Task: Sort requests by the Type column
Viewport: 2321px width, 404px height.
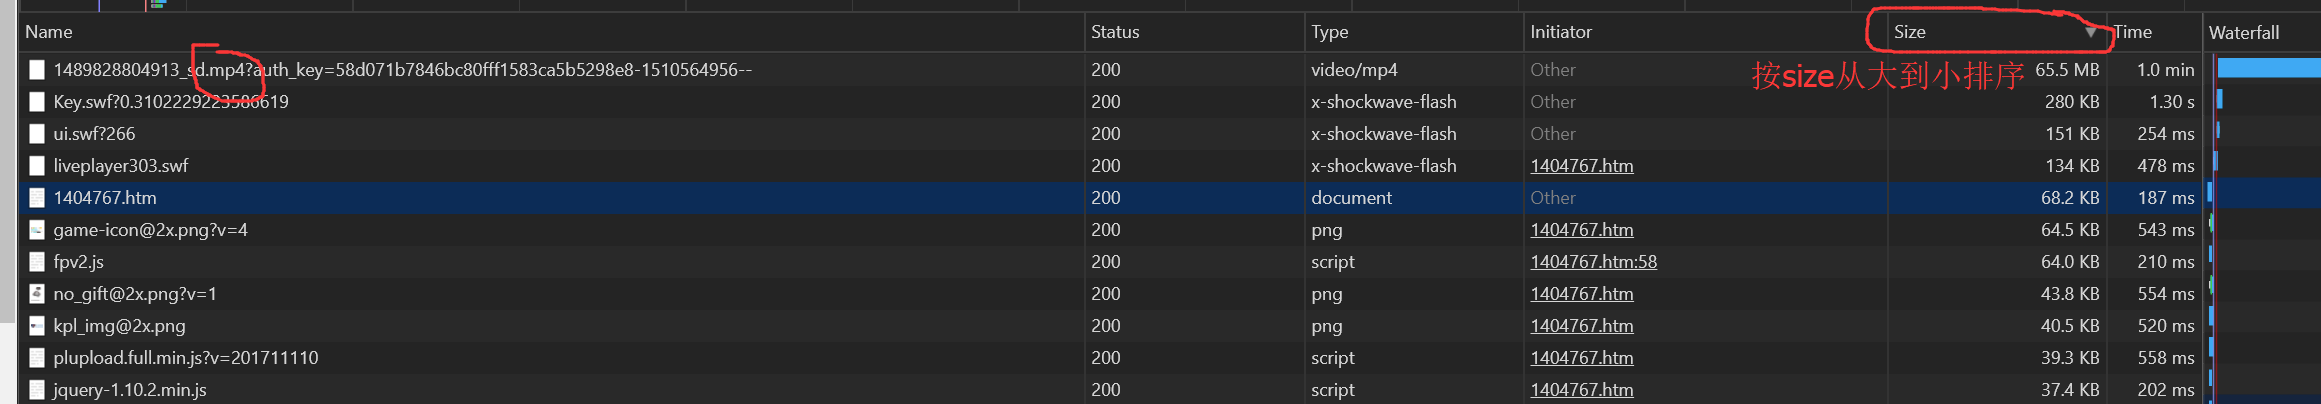Action: (1413, 32)
